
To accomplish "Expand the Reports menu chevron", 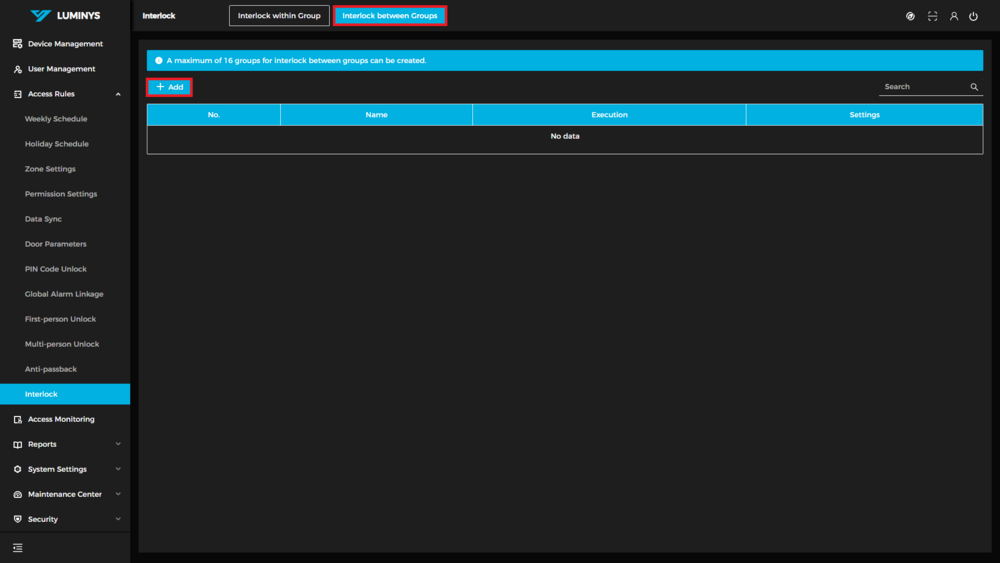I will click(118, 444).
